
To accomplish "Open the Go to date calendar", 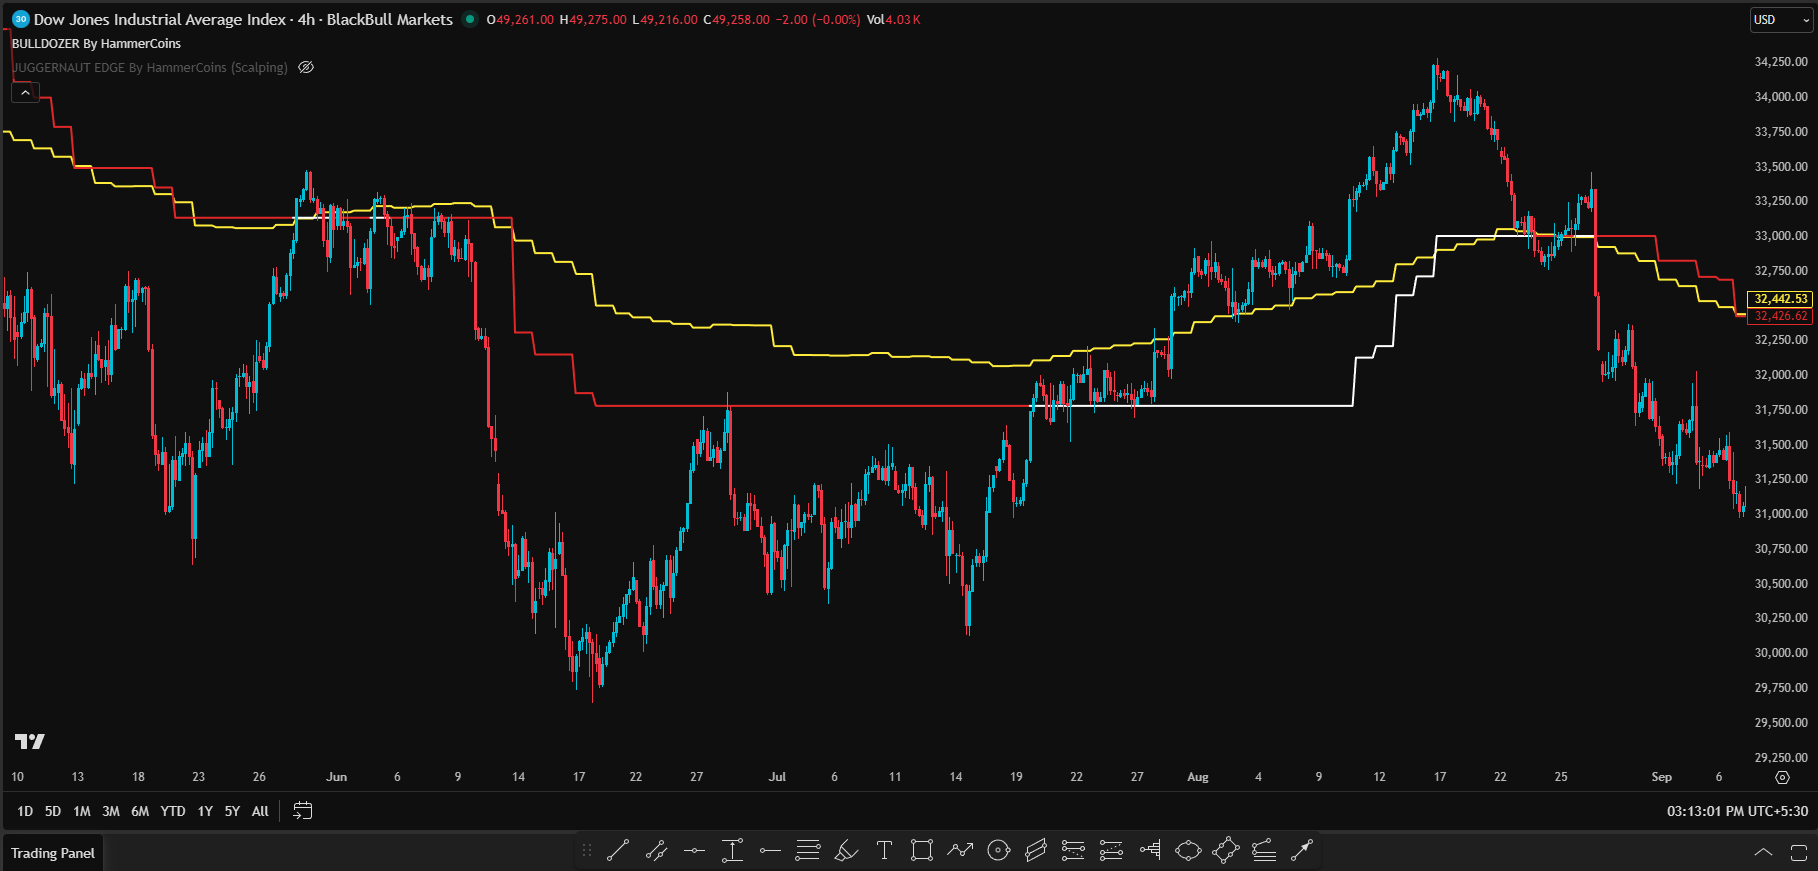I will point(302,811).
